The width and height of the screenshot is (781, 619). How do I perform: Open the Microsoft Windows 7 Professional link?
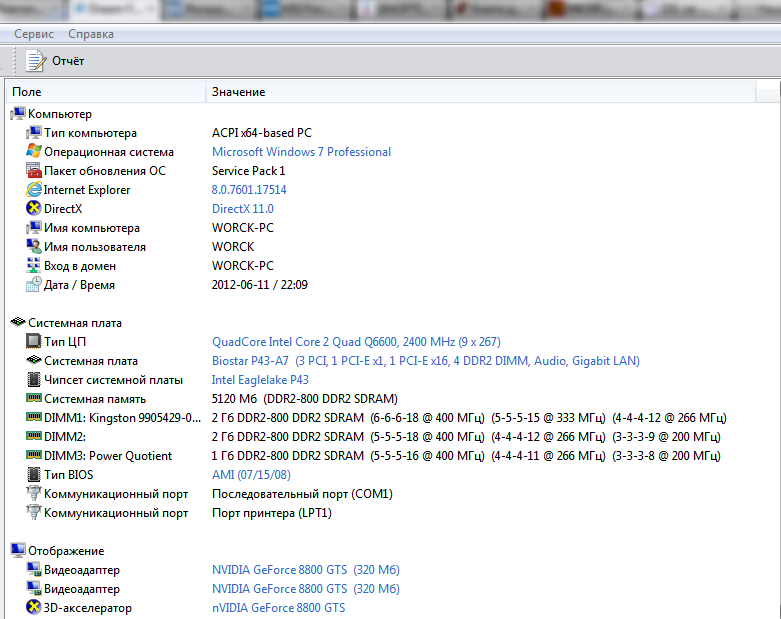tap(301, 152)
